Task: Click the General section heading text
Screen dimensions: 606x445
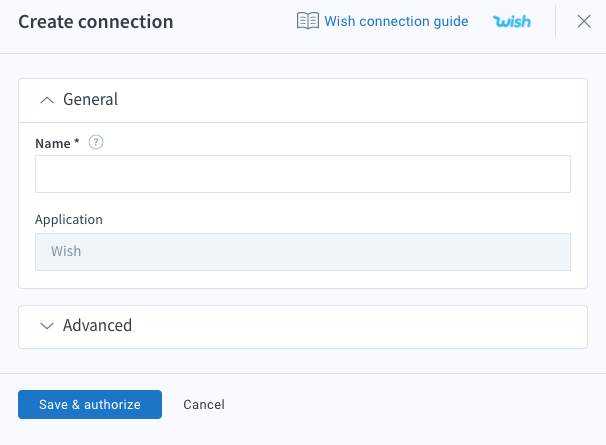Action: pyautogui.click(x=90, y=99)
